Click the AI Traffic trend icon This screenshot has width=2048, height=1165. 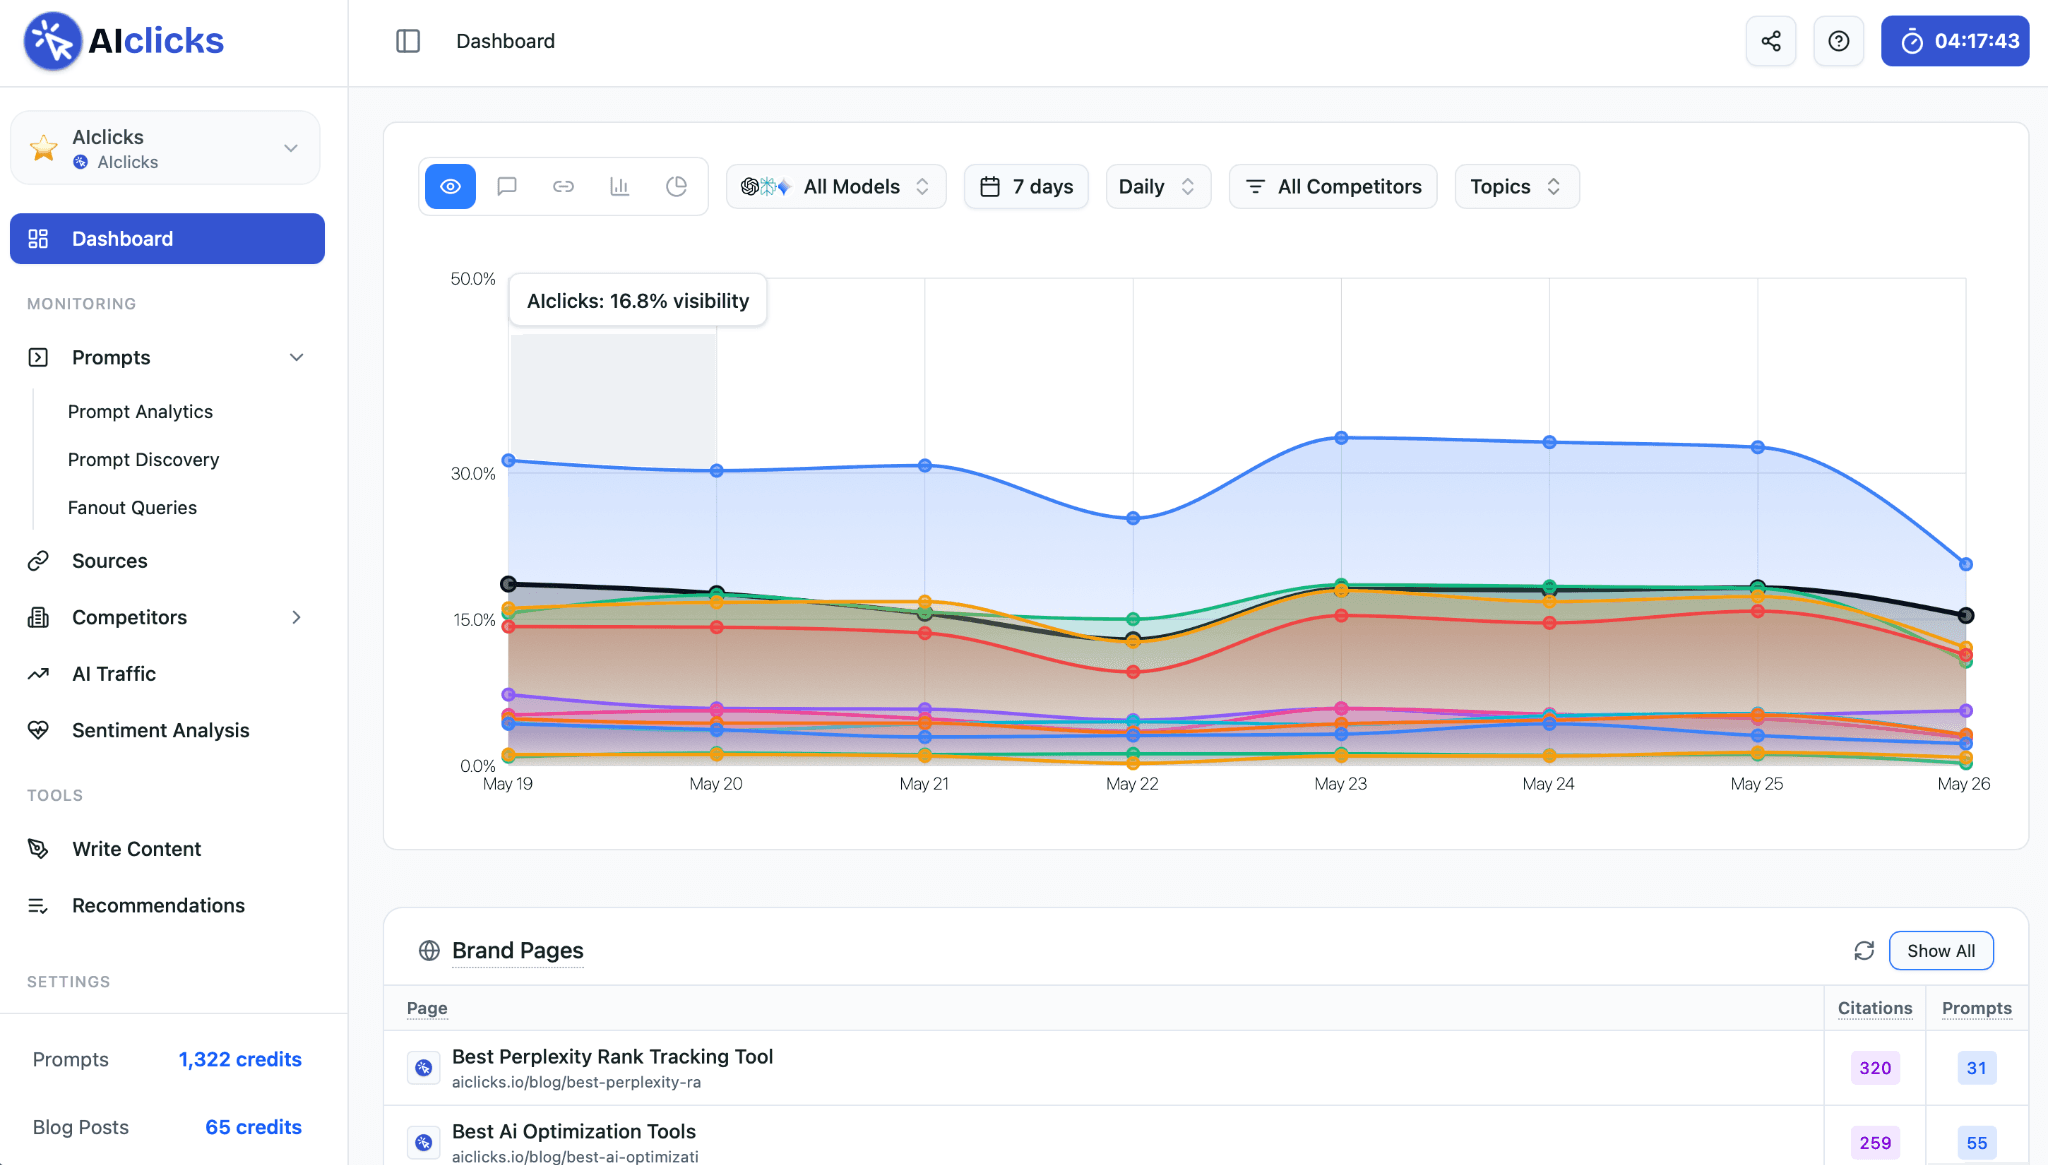click(x=38, y=674)
